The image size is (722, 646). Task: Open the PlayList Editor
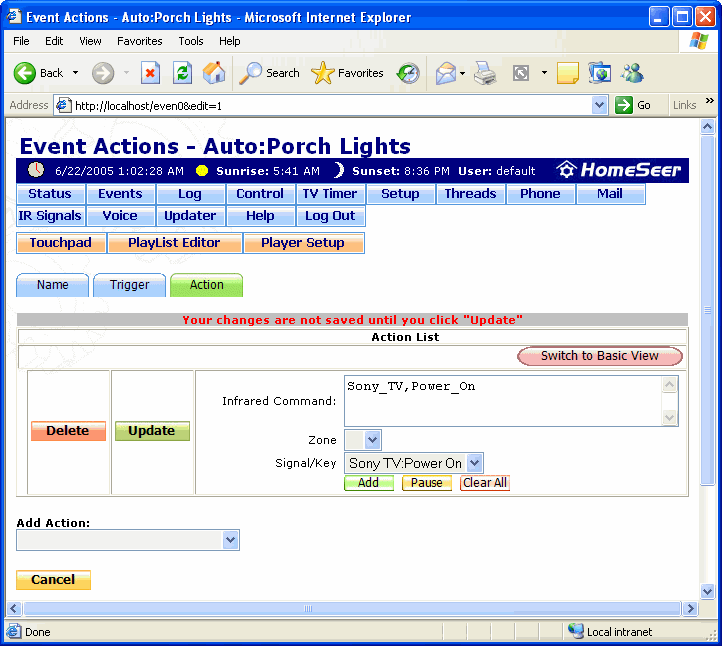(x=175, y=243)
